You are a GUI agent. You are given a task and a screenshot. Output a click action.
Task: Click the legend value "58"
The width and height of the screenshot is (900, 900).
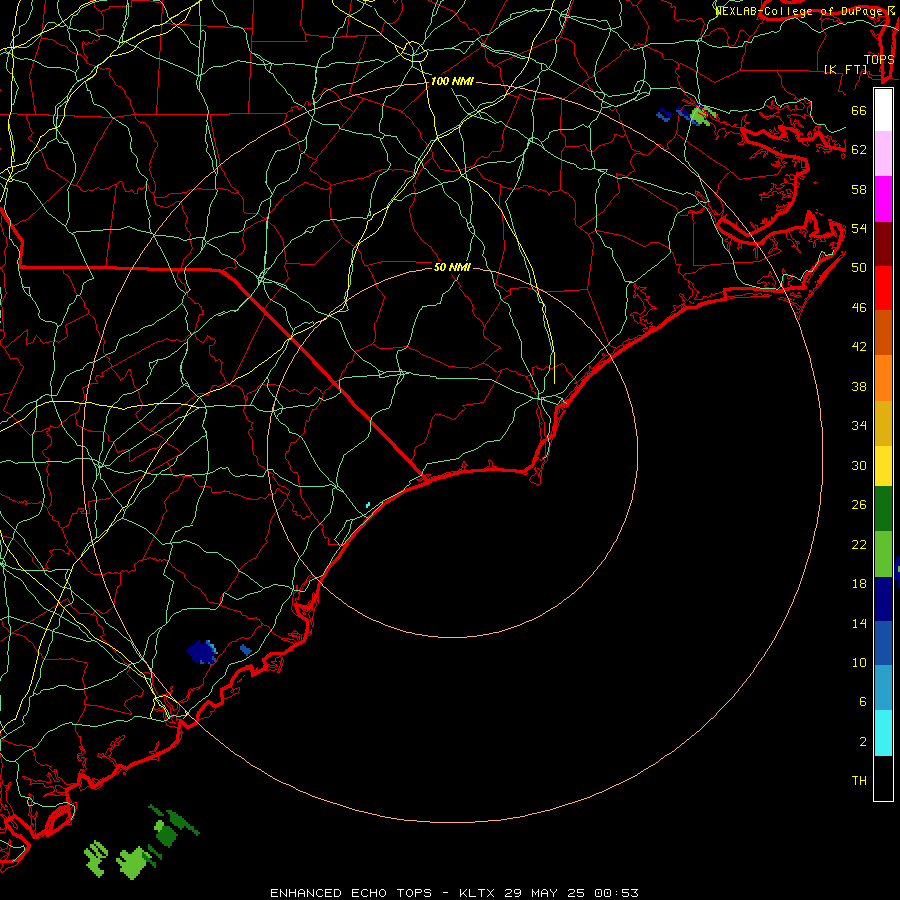[859, 189]
